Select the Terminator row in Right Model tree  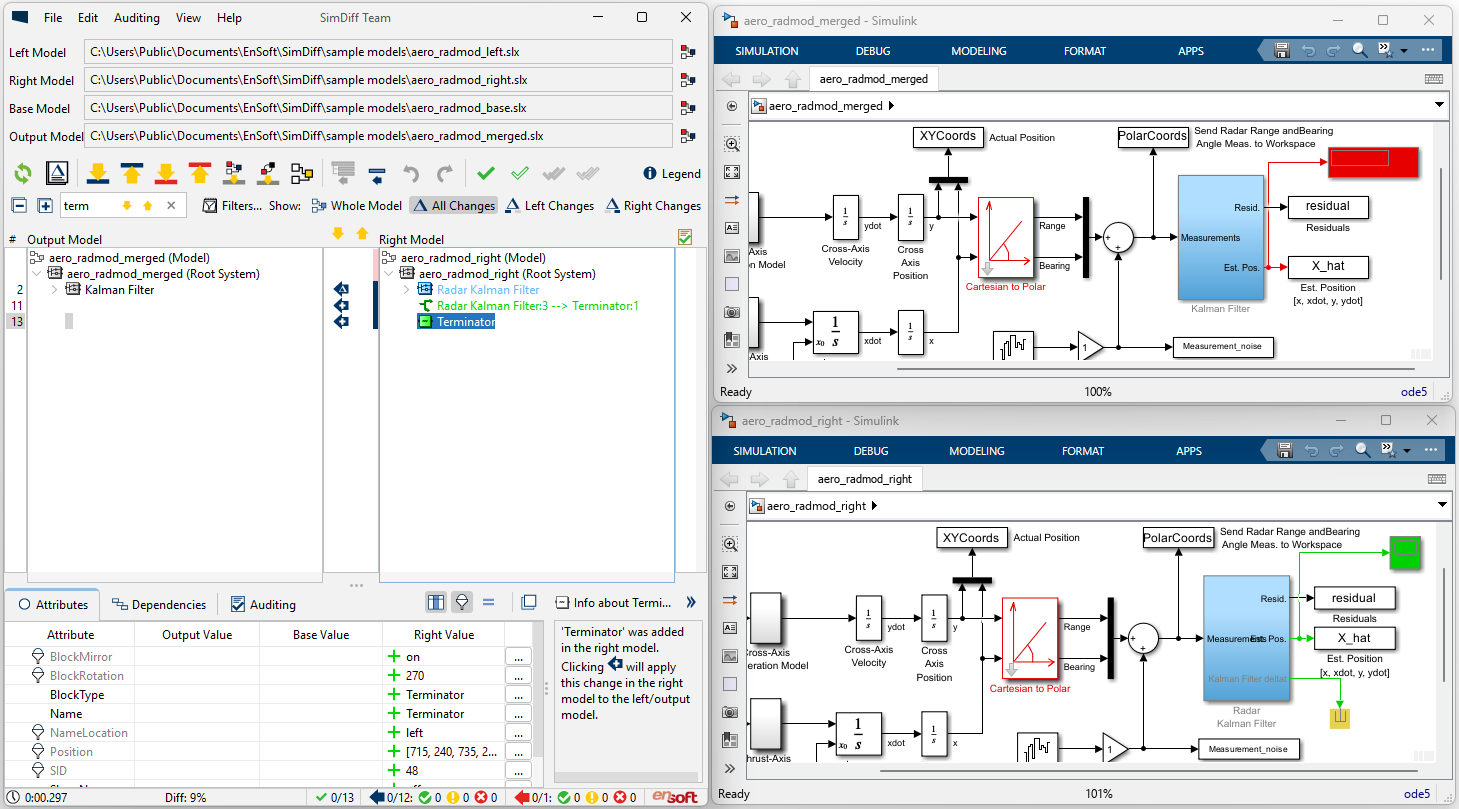click(455, 322)
